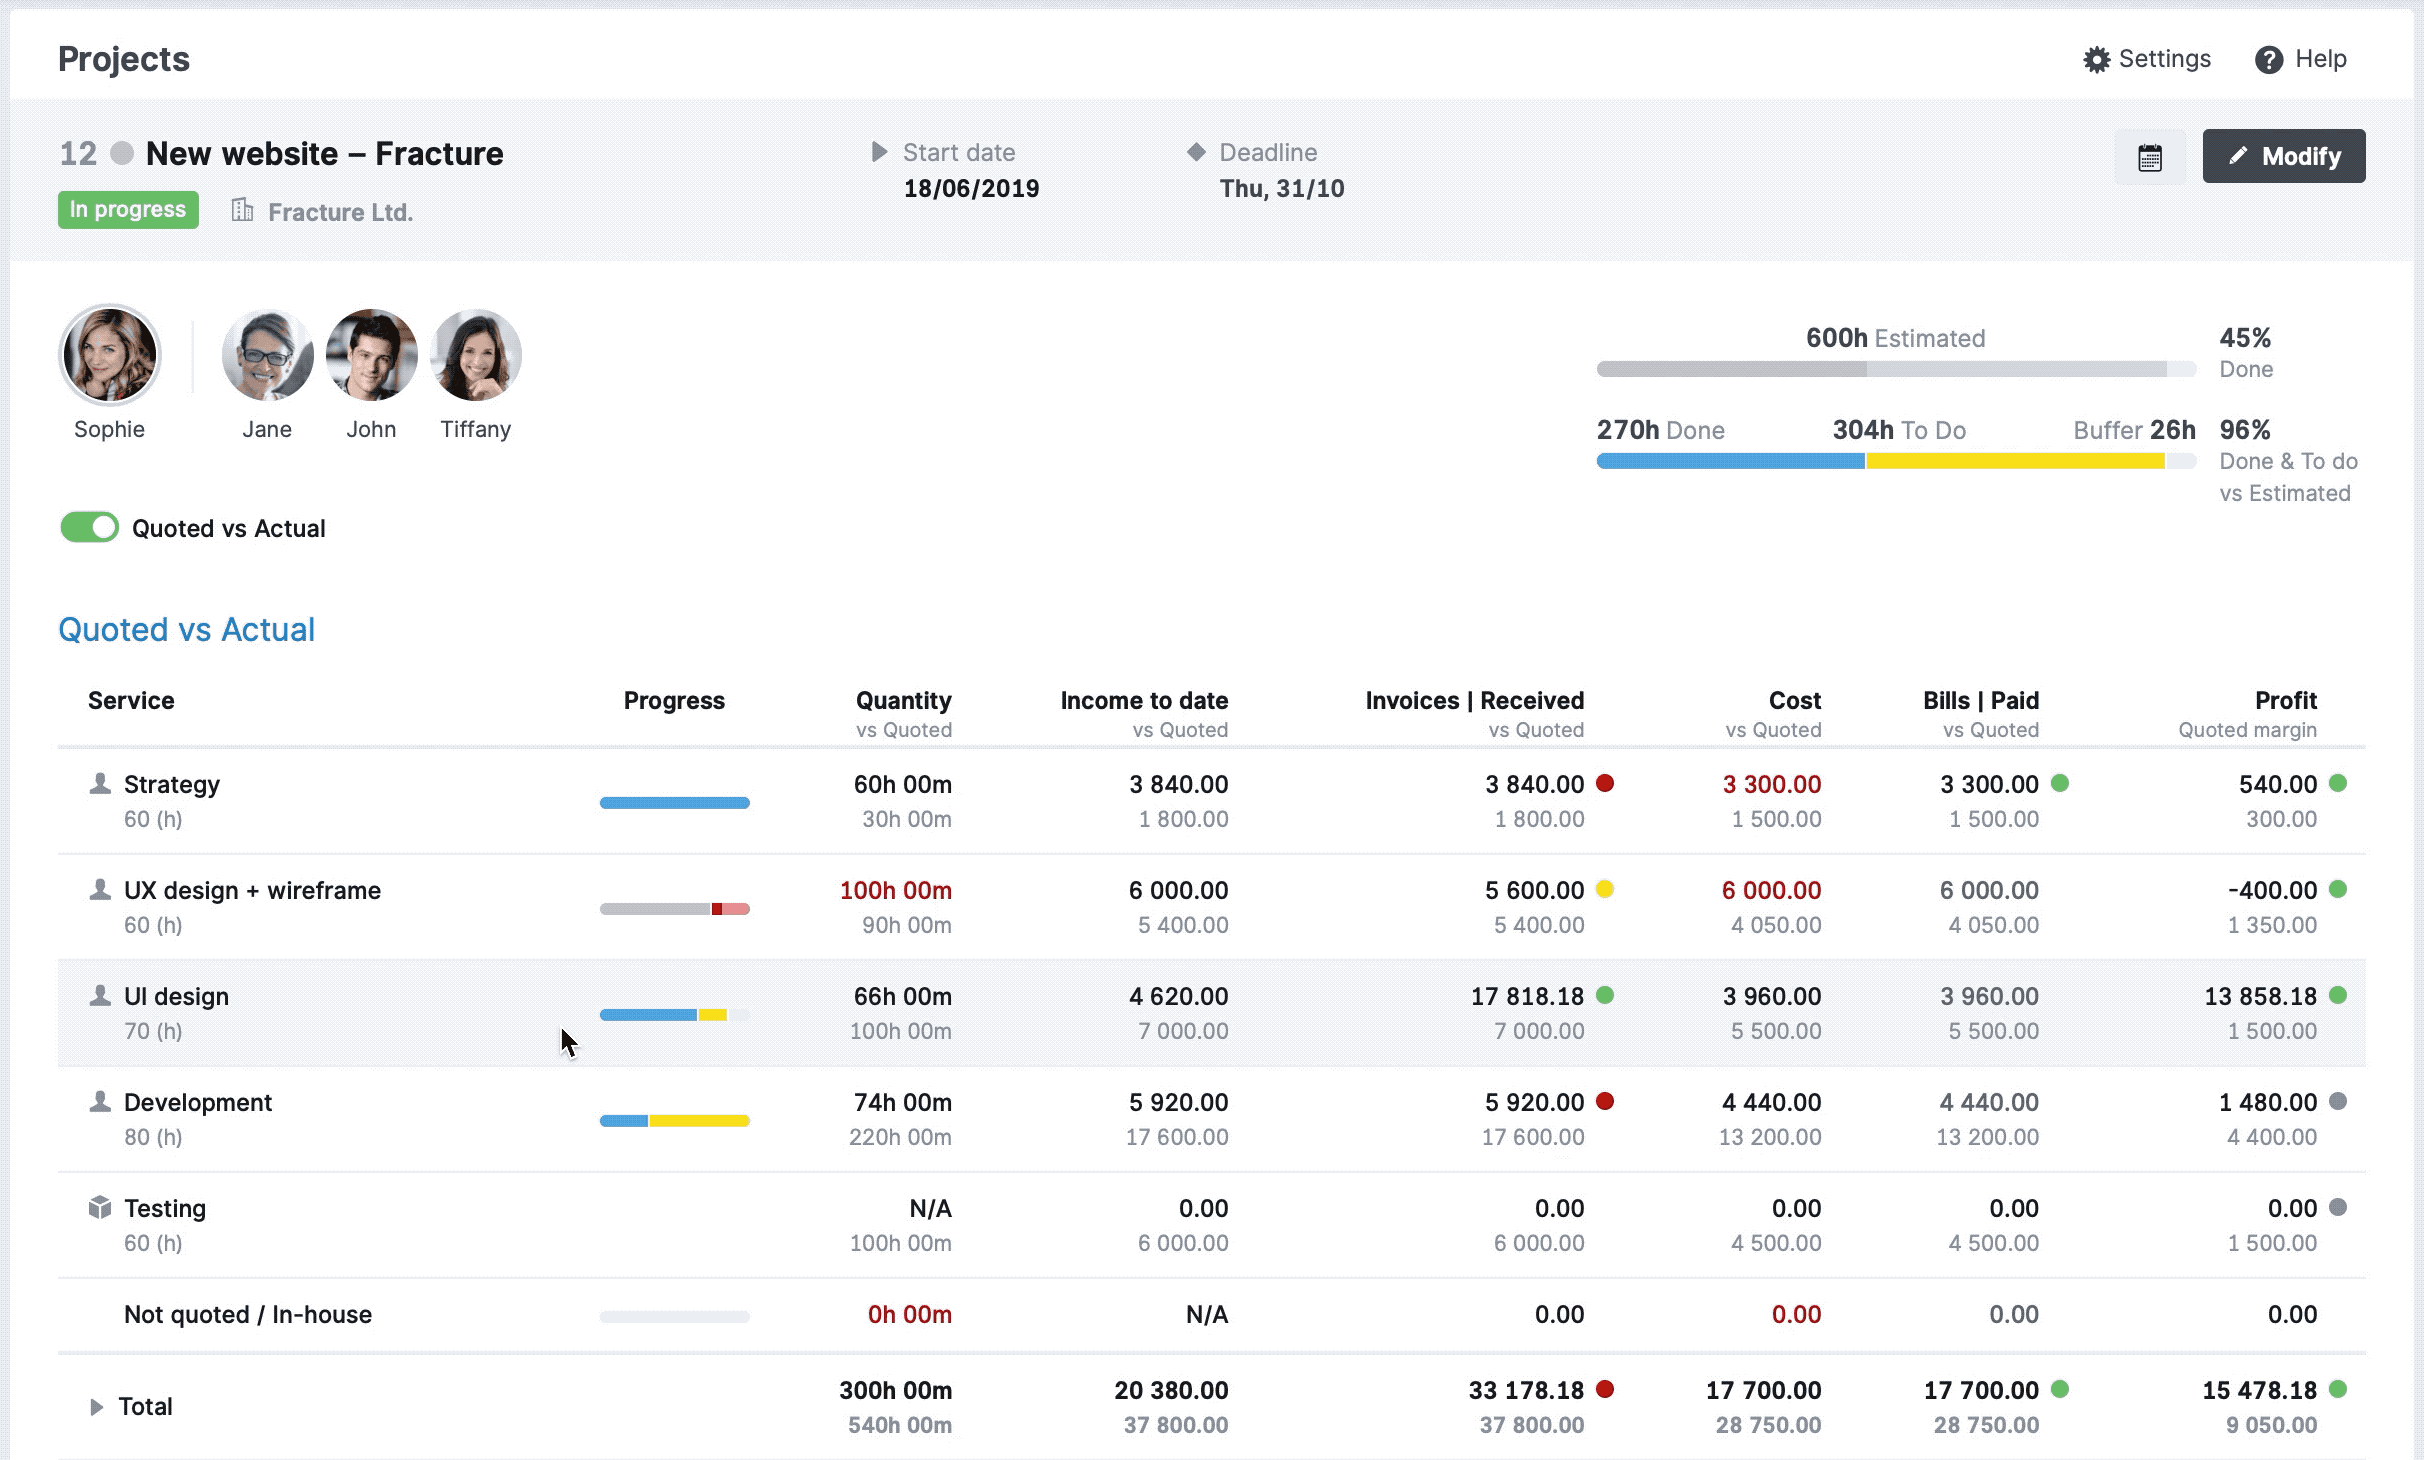
Task: Click the person icon beside Strategy
Action: (100, 783)
